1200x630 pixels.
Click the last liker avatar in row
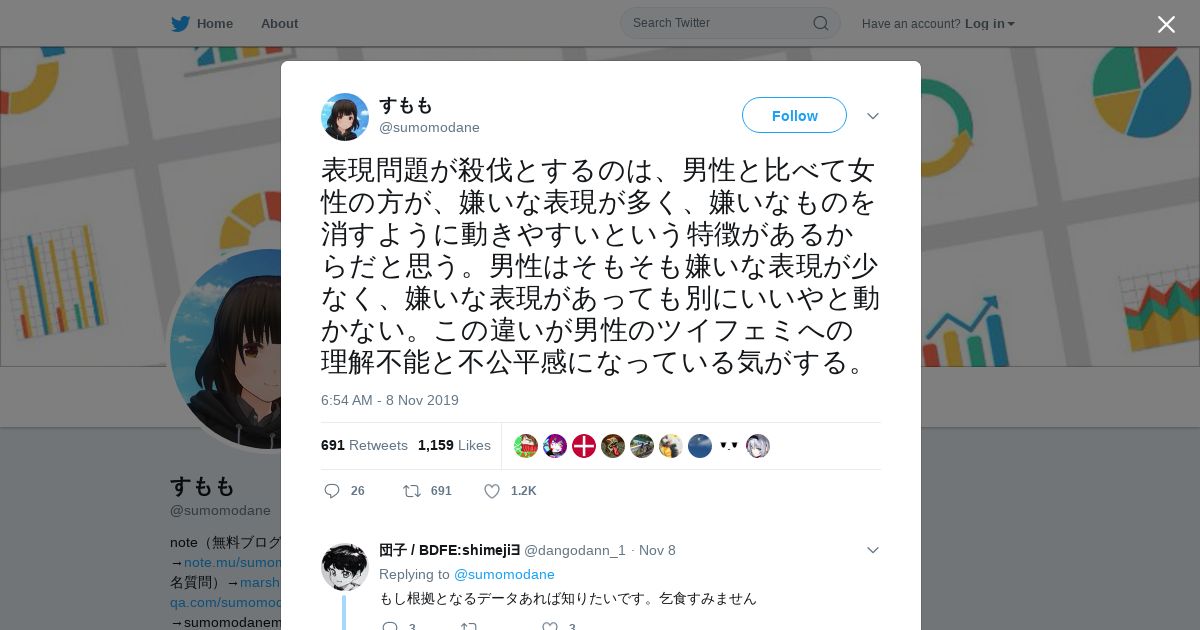pyautogui.click(x=758, y=446)
